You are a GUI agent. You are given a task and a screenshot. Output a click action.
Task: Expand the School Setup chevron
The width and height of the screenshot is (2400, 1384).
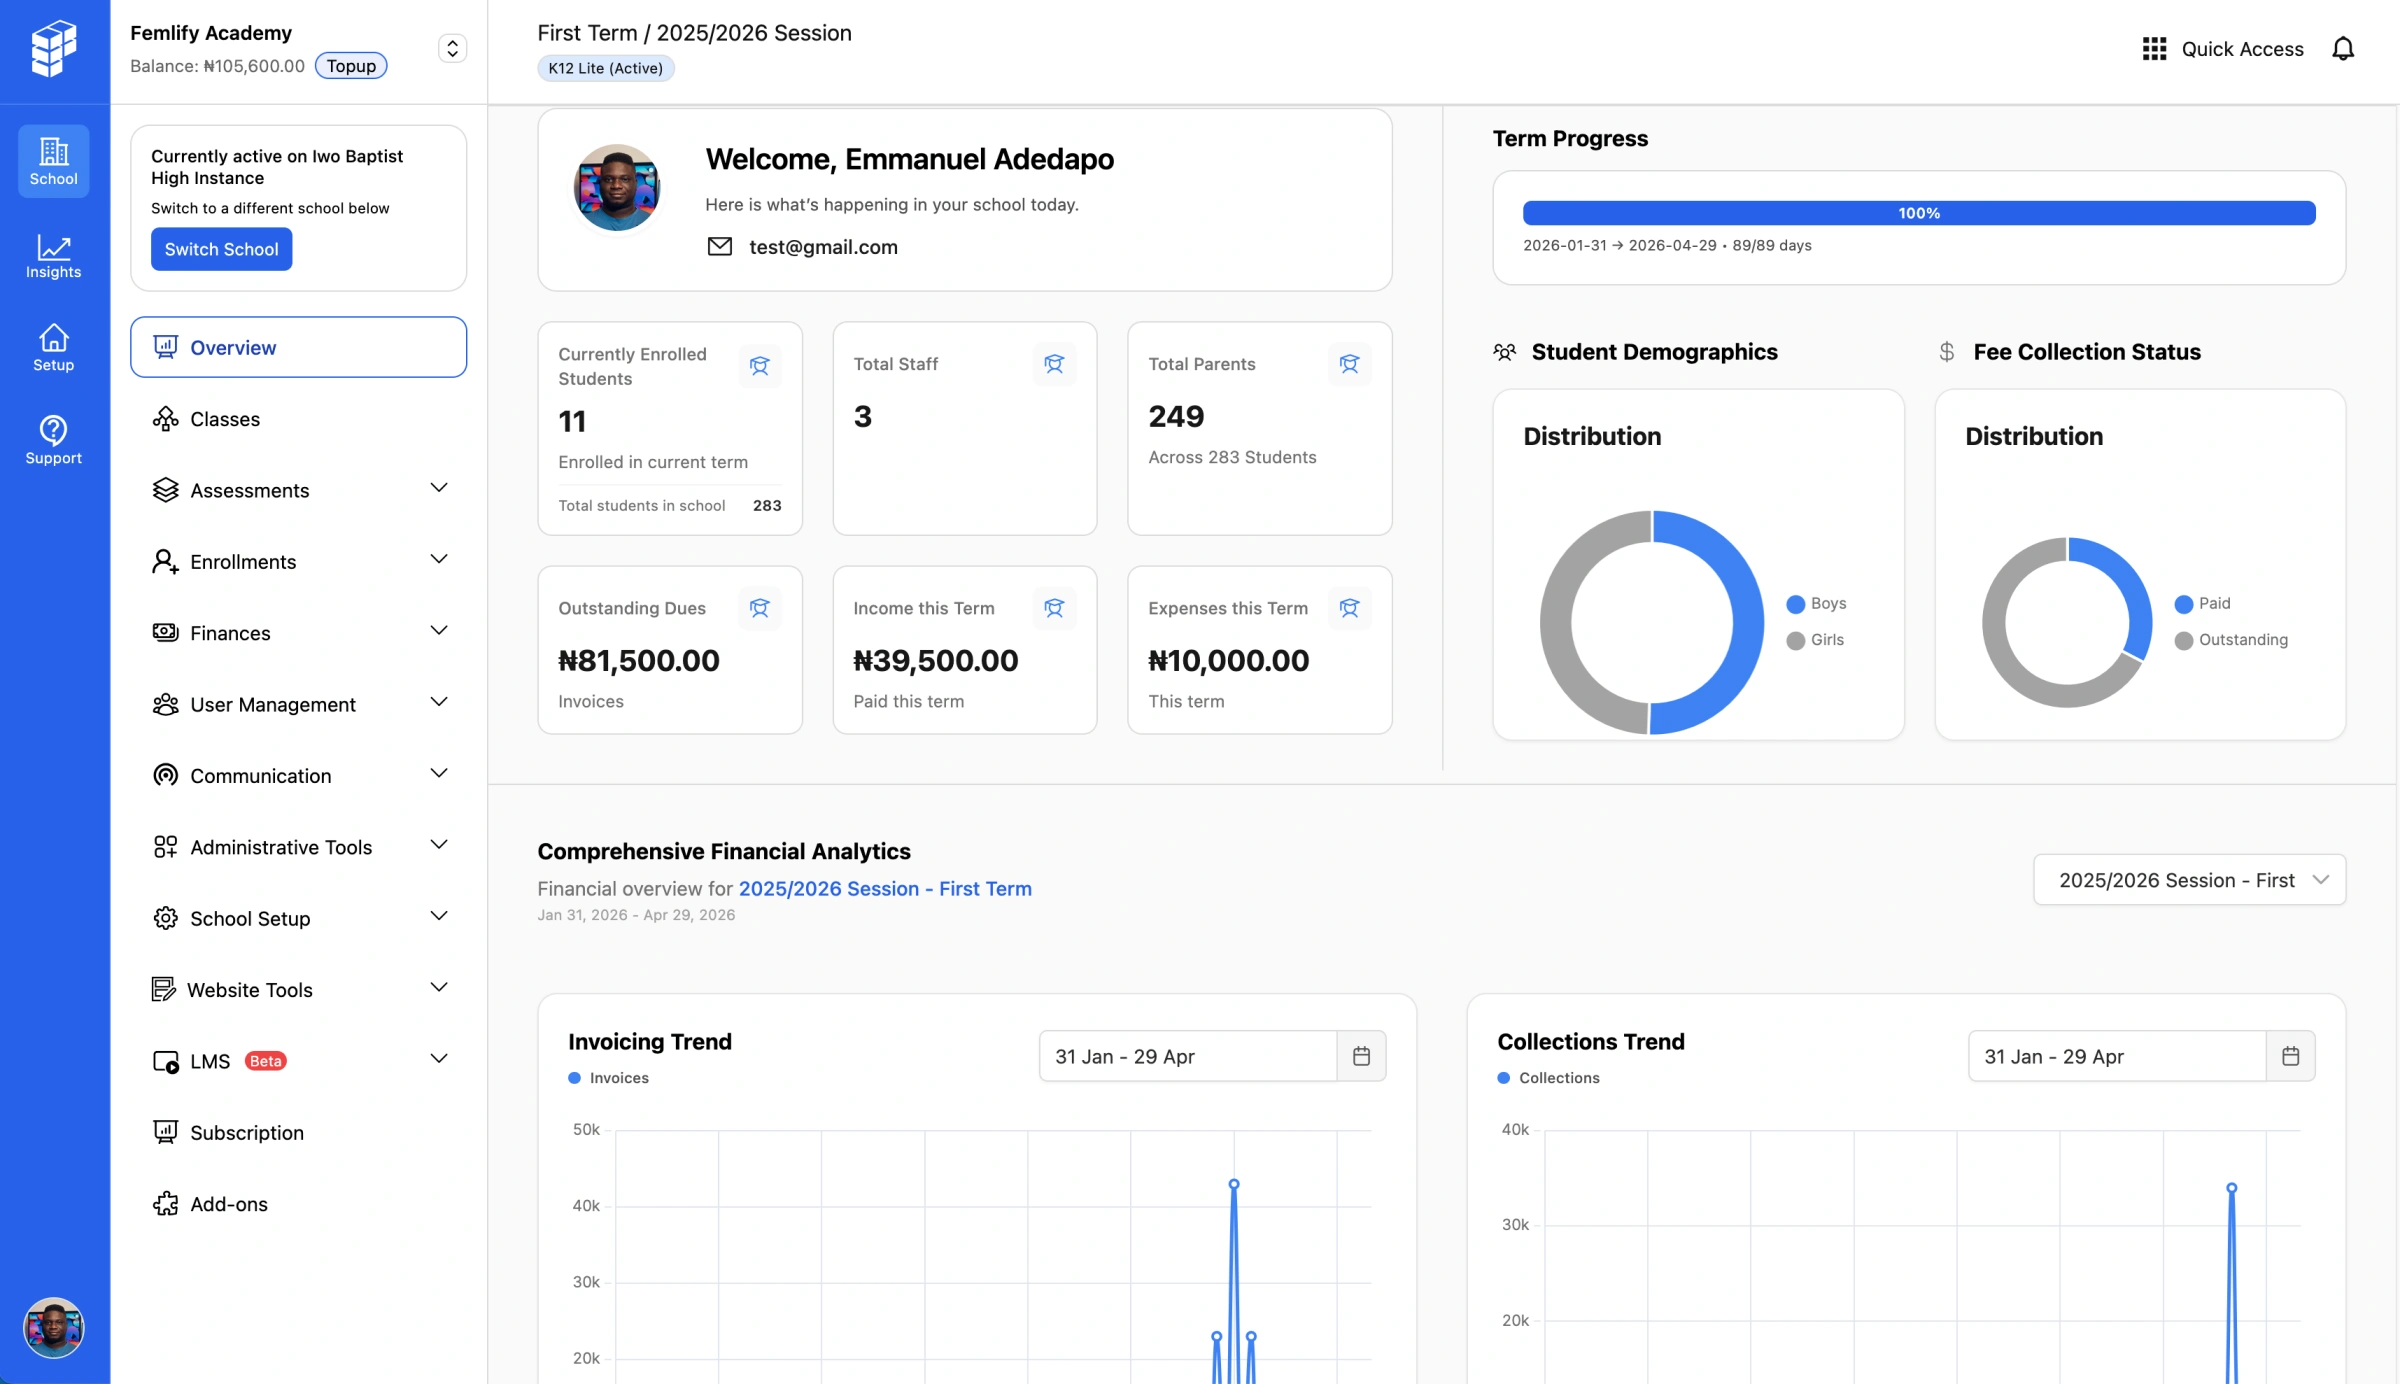coord(438,916)
